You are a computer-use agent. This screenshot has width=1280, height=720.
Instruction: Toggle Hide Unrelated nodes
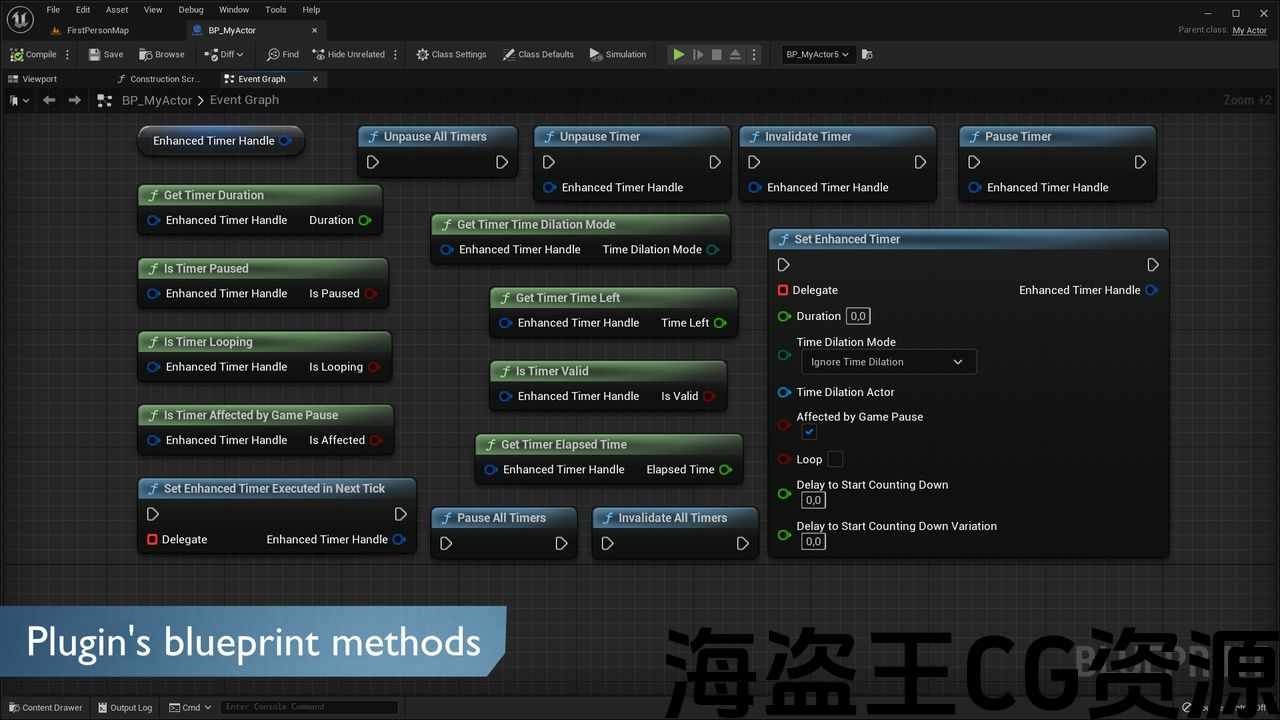[x=348, y=55]
